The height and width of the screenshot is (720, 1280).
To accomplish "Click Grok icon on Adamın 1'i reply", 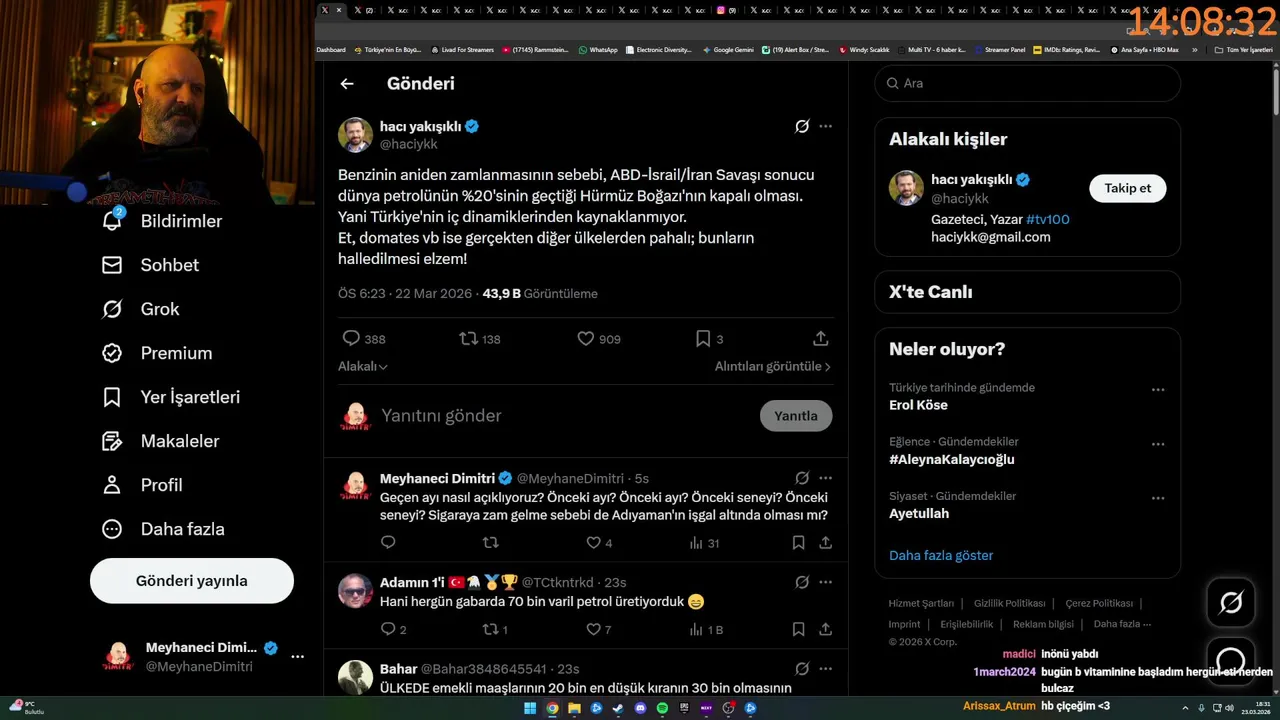I will point(802,582).
